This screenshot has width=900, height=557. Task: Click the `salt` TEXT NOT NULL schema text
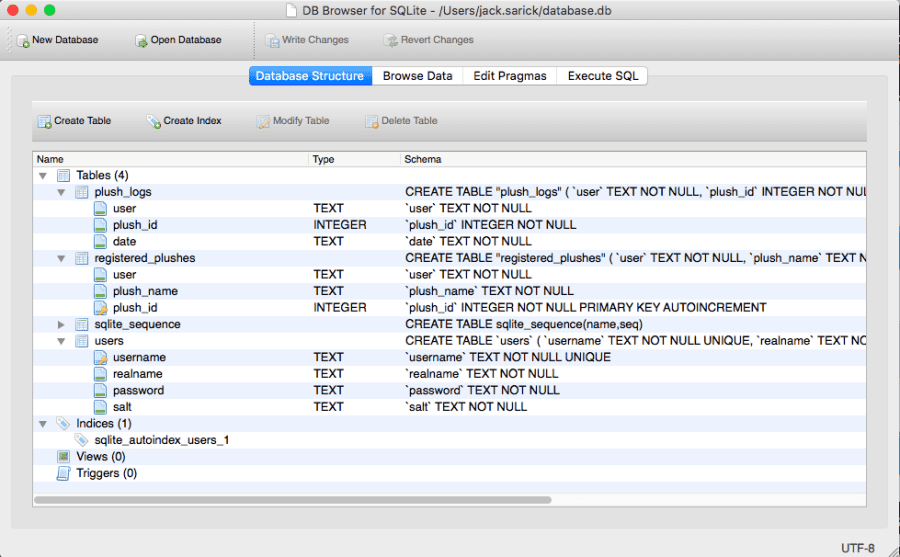pos(466,407)
